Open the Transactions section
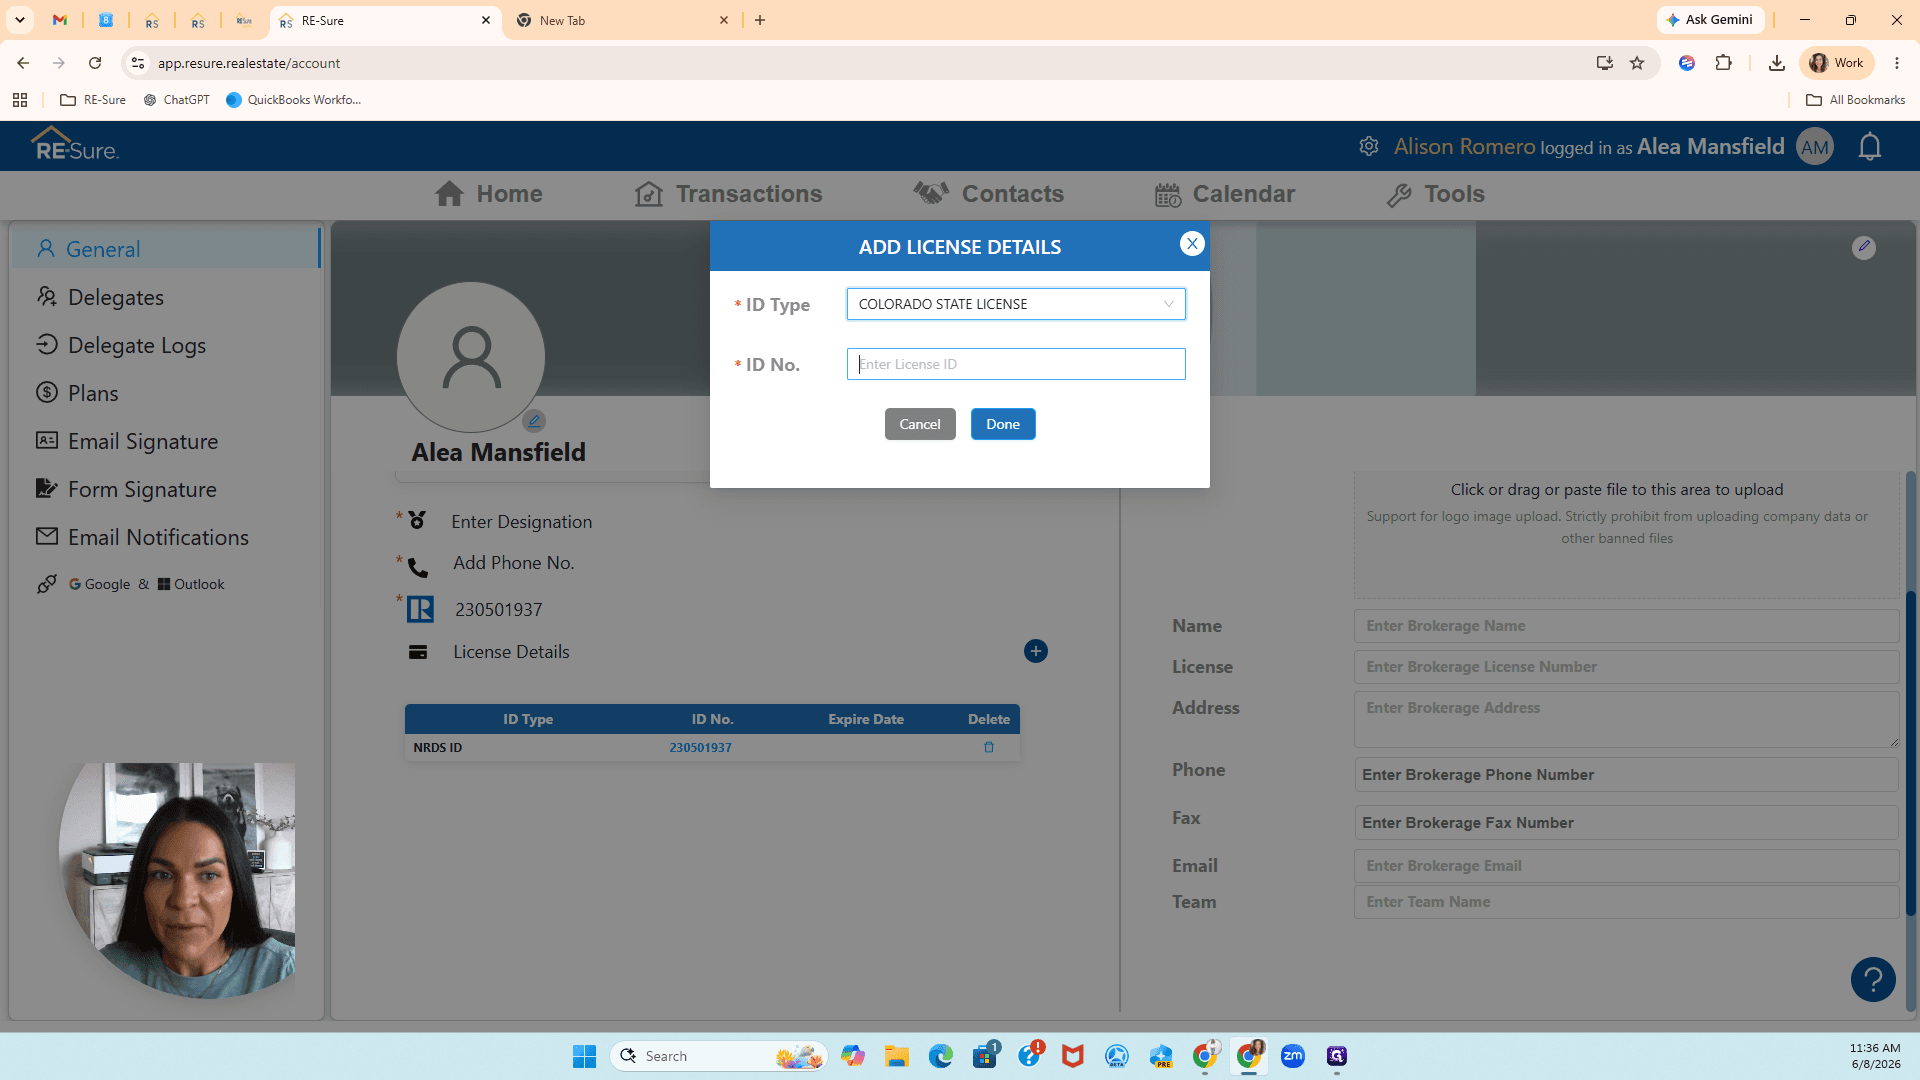Screen dimensions: 1920x1080 click(x=728, y=194)
